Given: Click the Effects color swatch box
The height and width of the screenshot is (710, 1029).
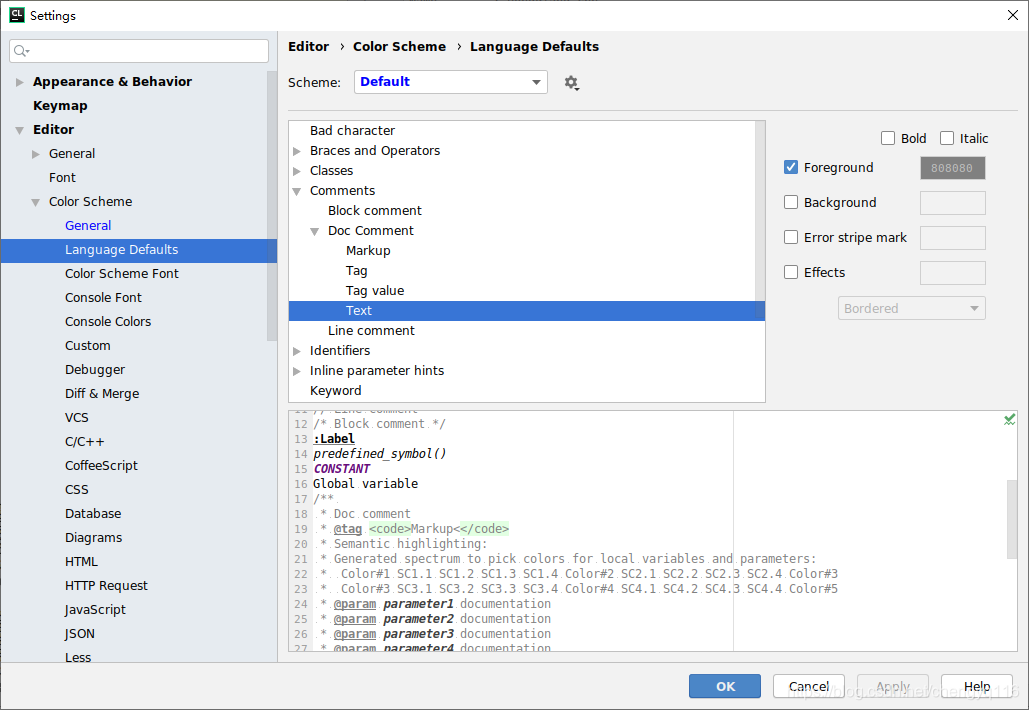Looking at the screenshot, I should [953, 272].
